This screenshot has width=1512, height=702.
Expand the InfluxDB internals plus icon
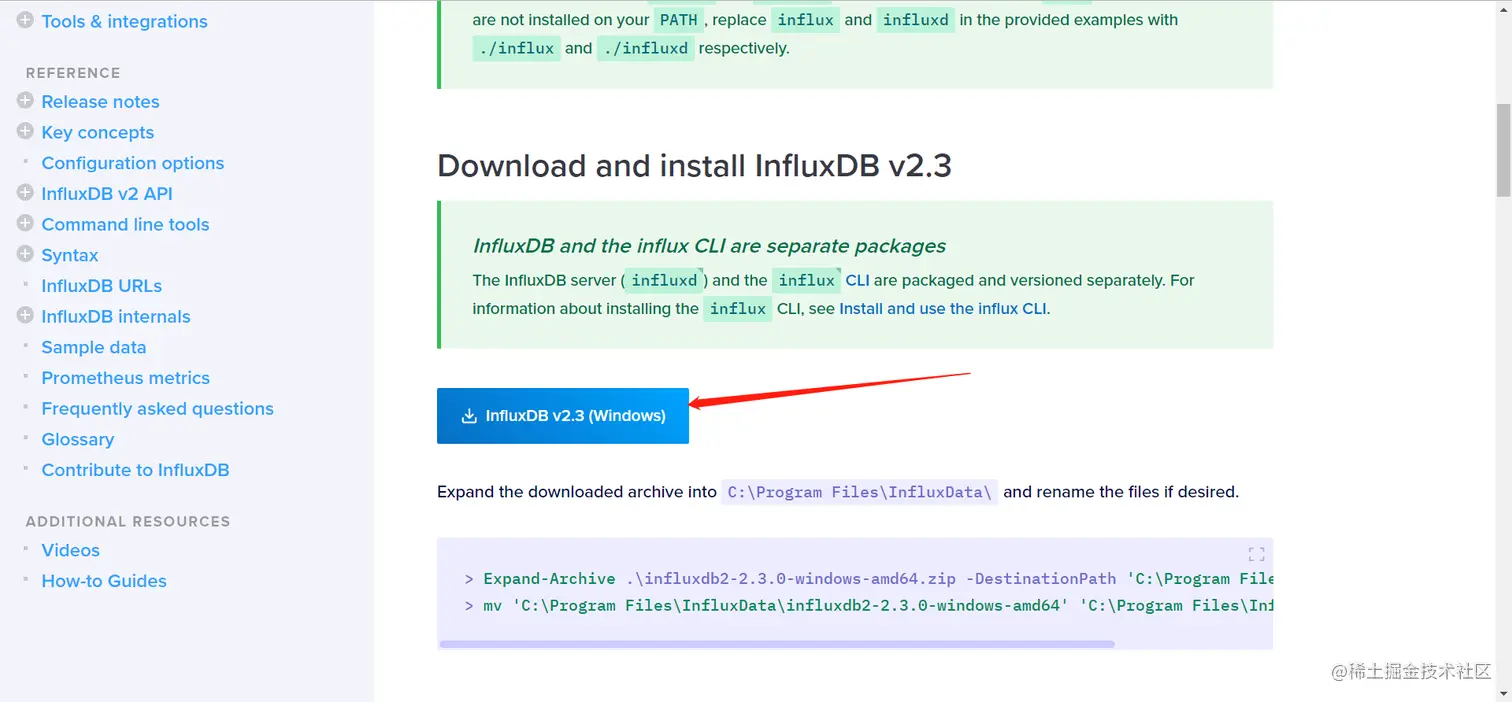pos(25,316)
